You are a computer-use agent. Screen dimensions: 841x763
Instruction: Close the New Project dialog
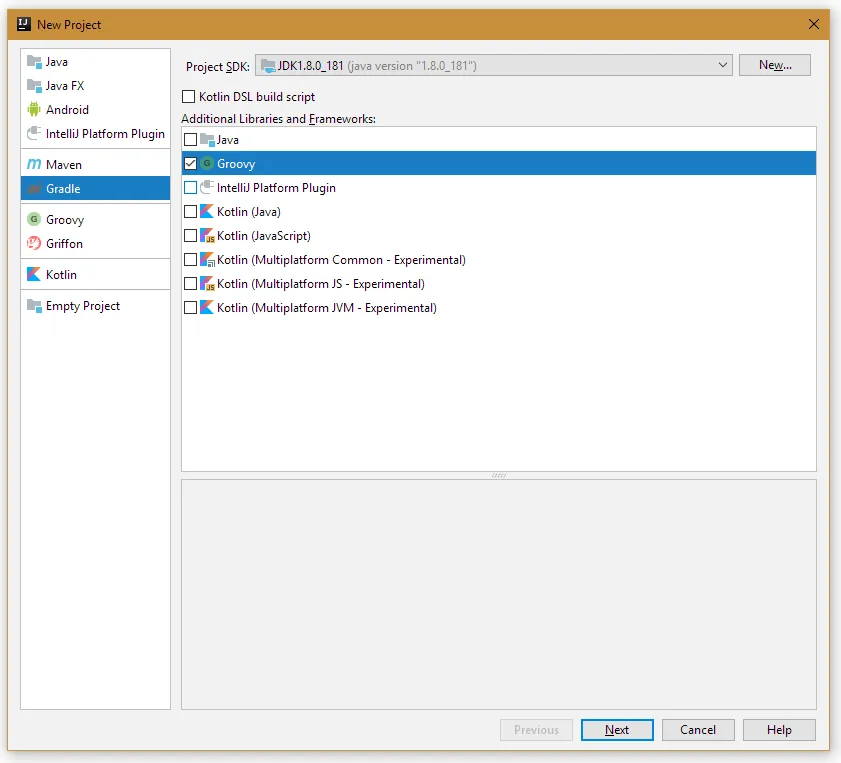click(814, 24)
